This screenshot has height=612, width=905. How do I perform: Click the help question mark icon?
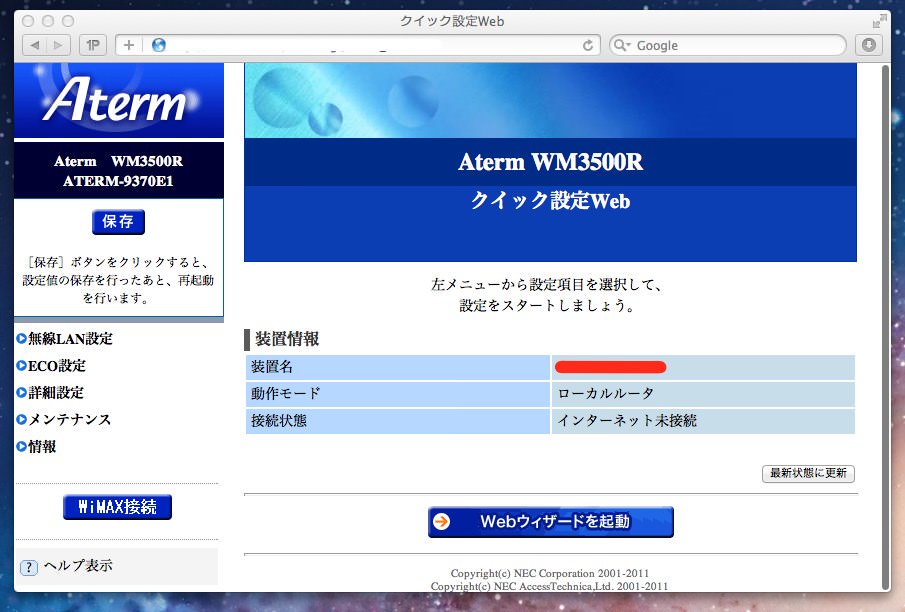[x=29, y=567]
